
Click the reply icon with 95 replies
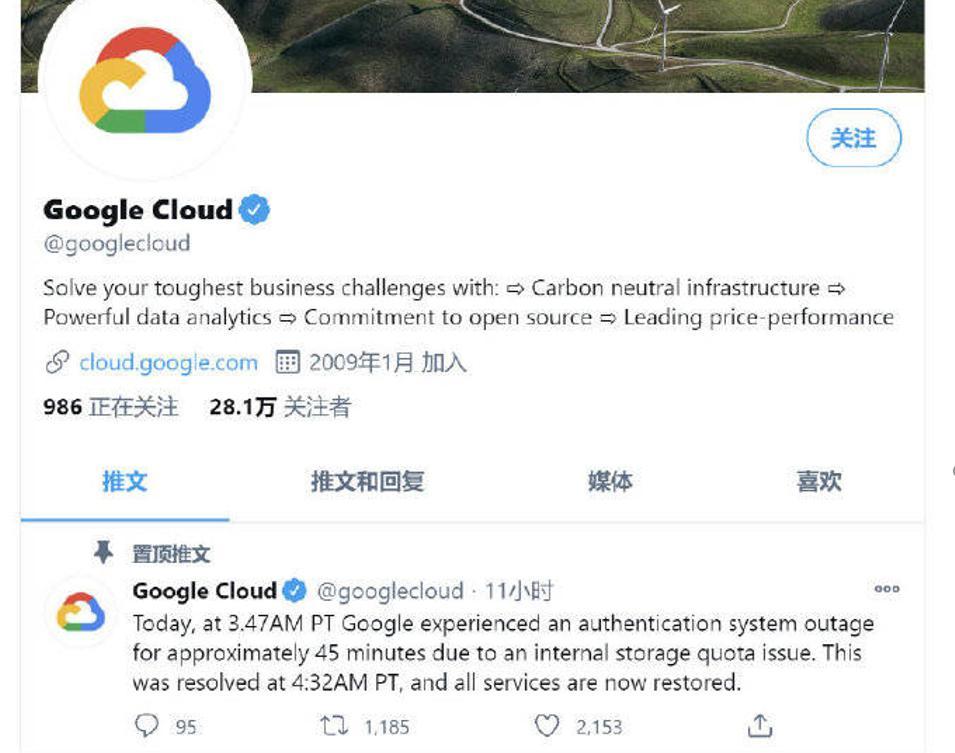(x=147, y=726)
